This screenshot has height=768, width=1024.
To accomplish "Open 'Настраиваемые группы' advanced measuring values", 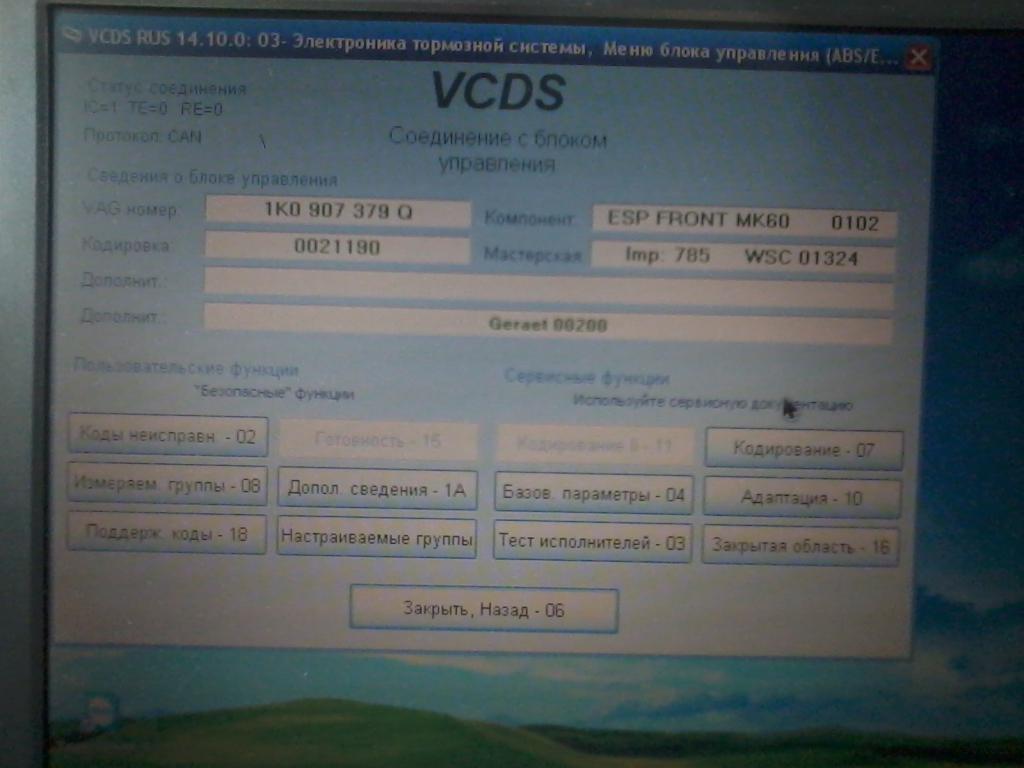I will point(376,537).
